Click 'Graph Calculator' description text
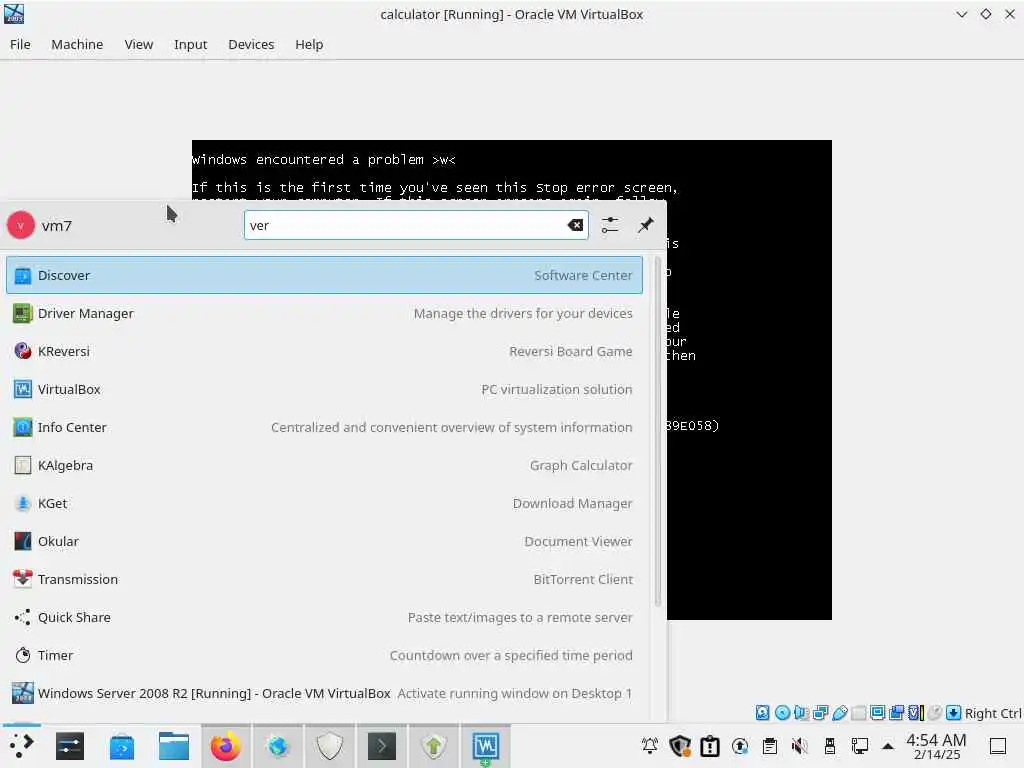This screenshot has width=1024, height=768. [581, 465]
